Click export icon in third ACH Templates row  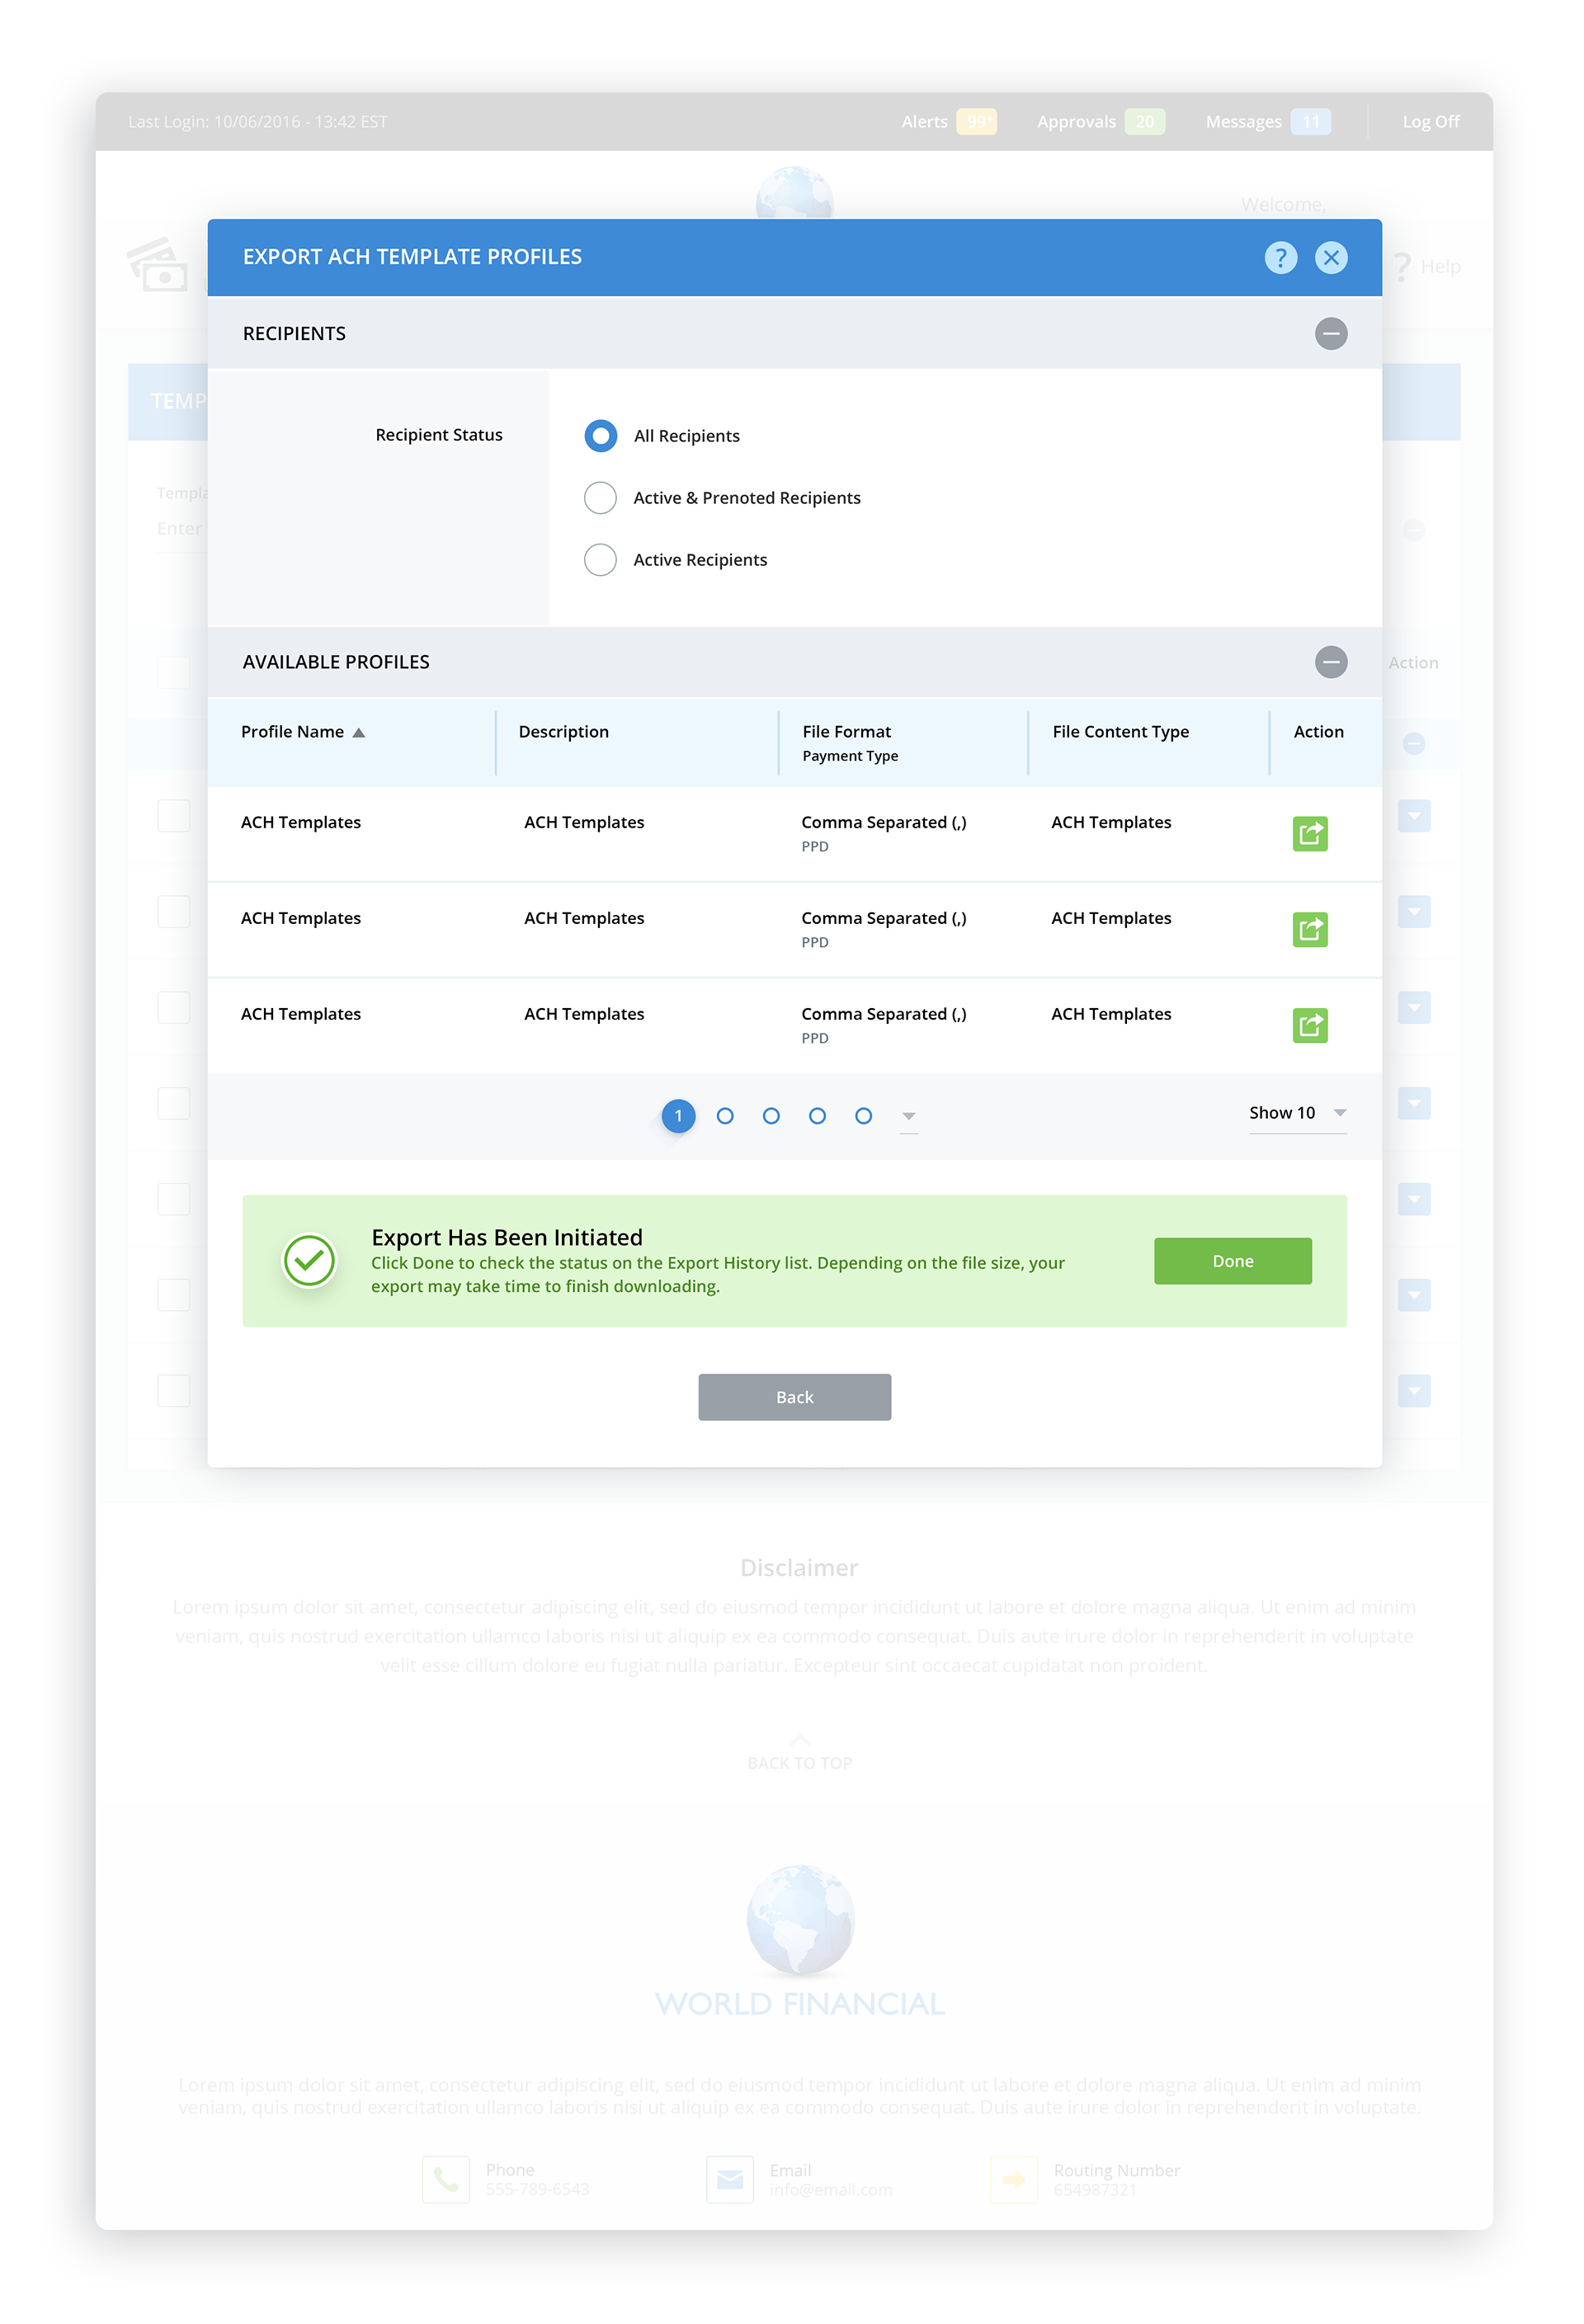1309,1025
